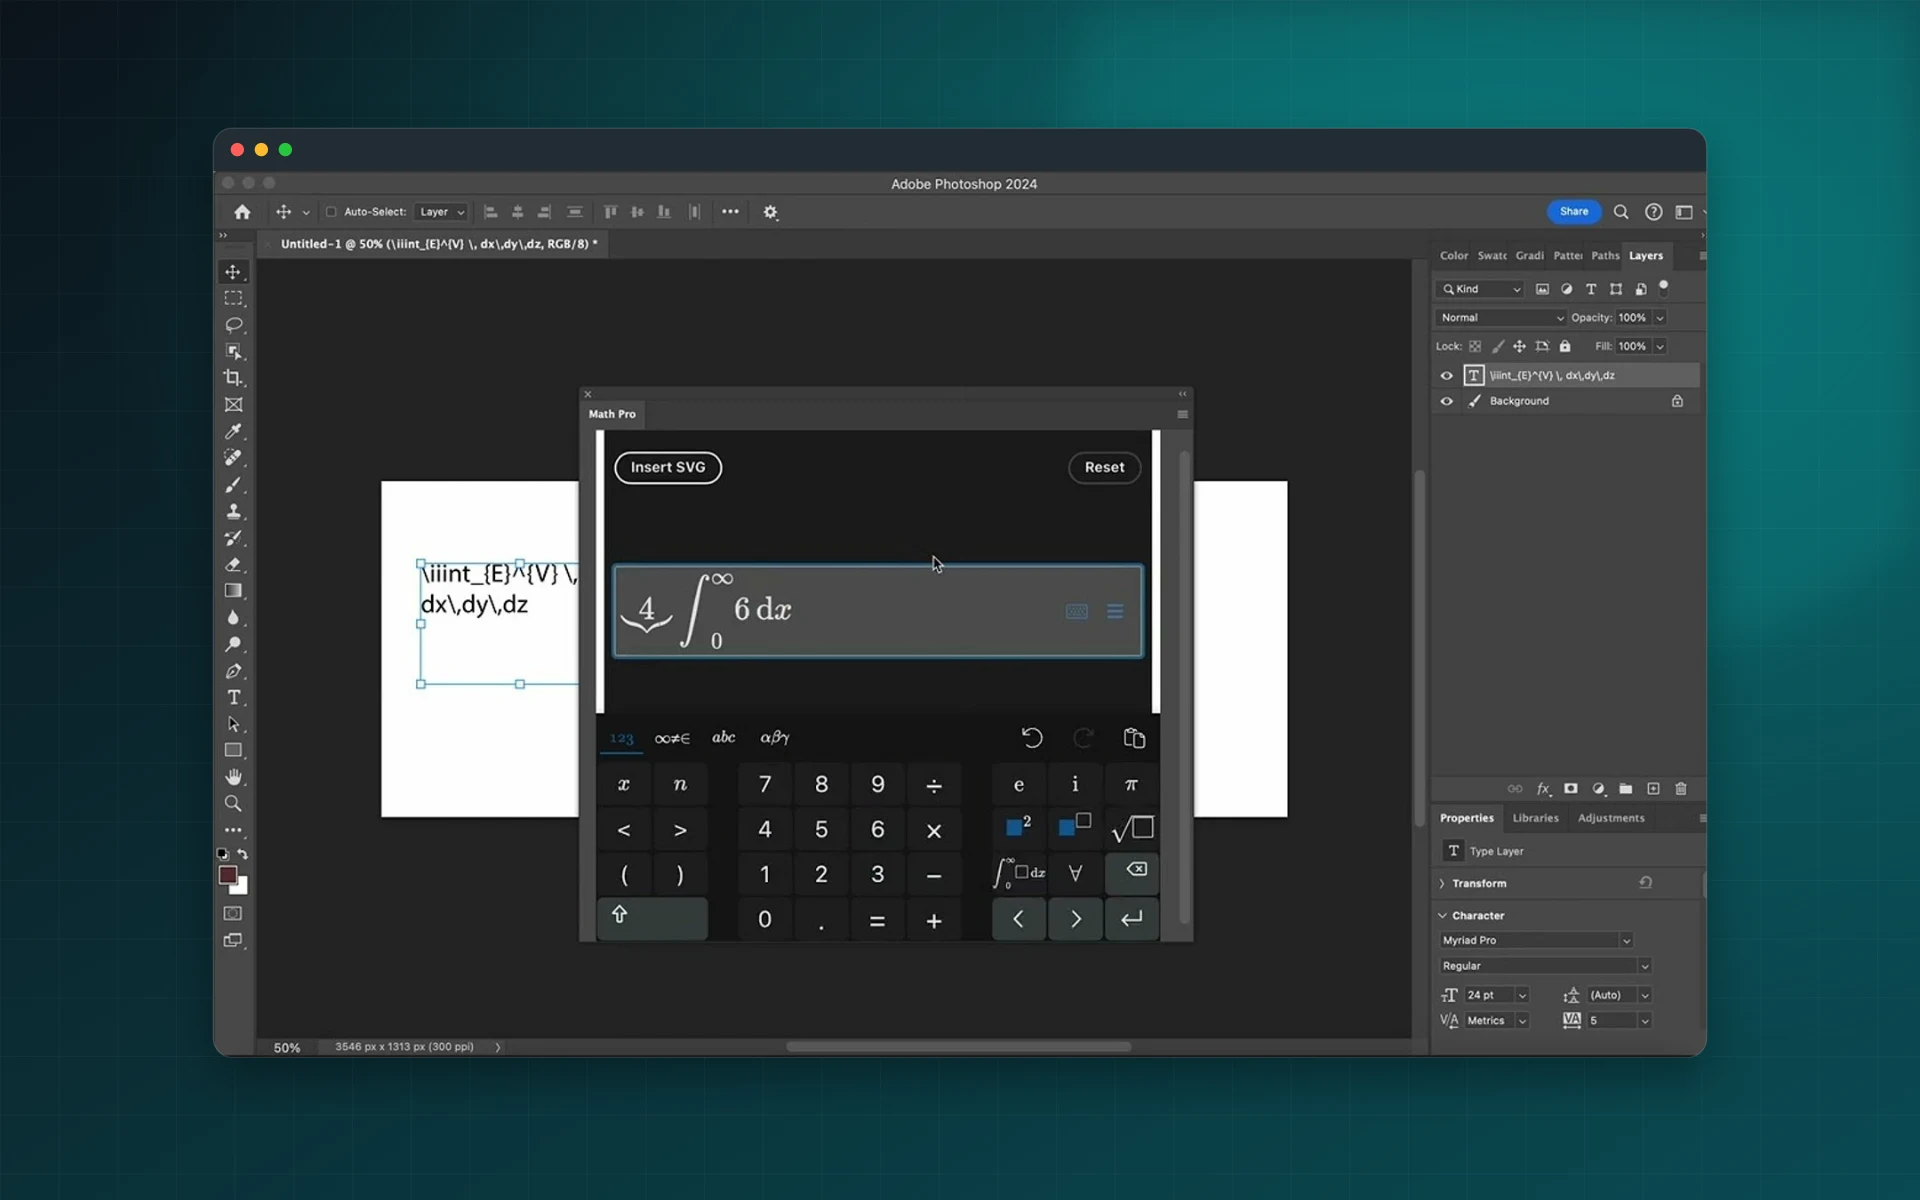Open the Myriad Pro font dropdown
This screenshot has height=1200, width=1920.
click(x=1536, y=940)
